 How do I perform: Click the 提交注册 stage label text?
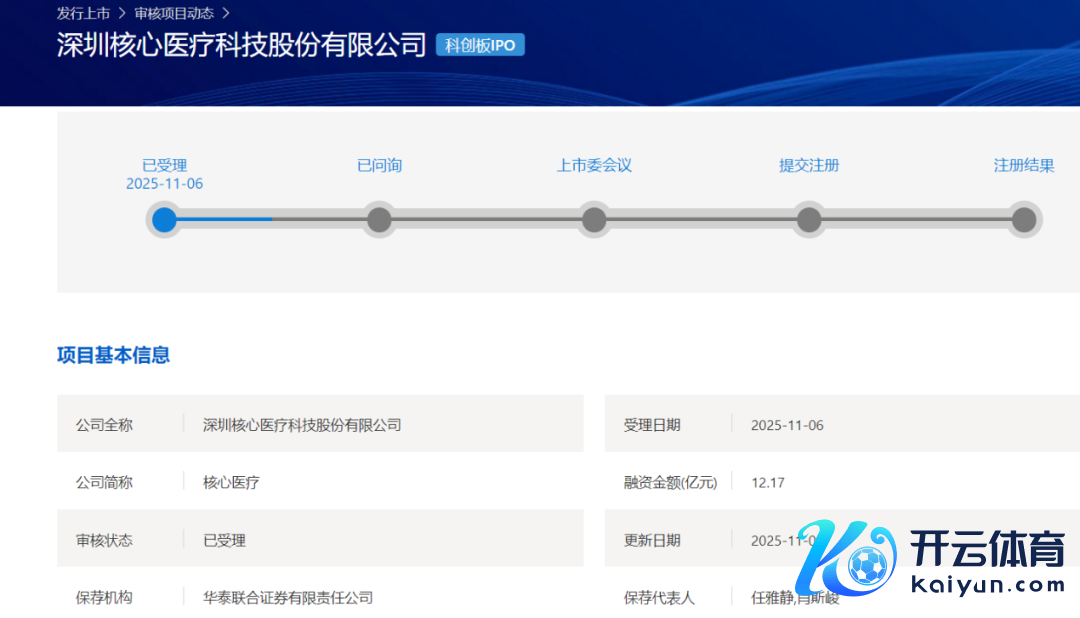(809, 165)
